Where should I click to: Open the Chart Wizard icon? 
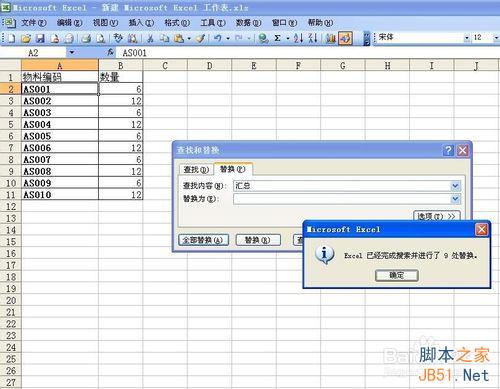(x=331, y=38)
